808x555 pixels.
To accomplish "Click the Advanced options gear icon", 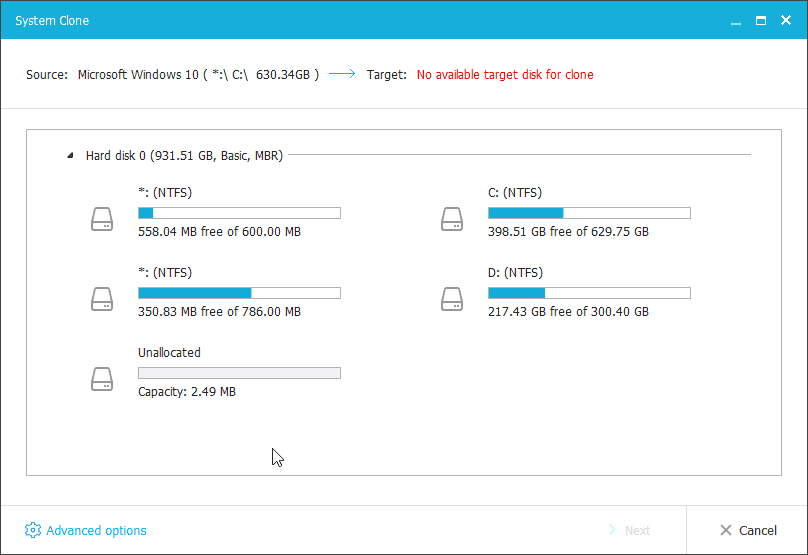I will point(33,530).
